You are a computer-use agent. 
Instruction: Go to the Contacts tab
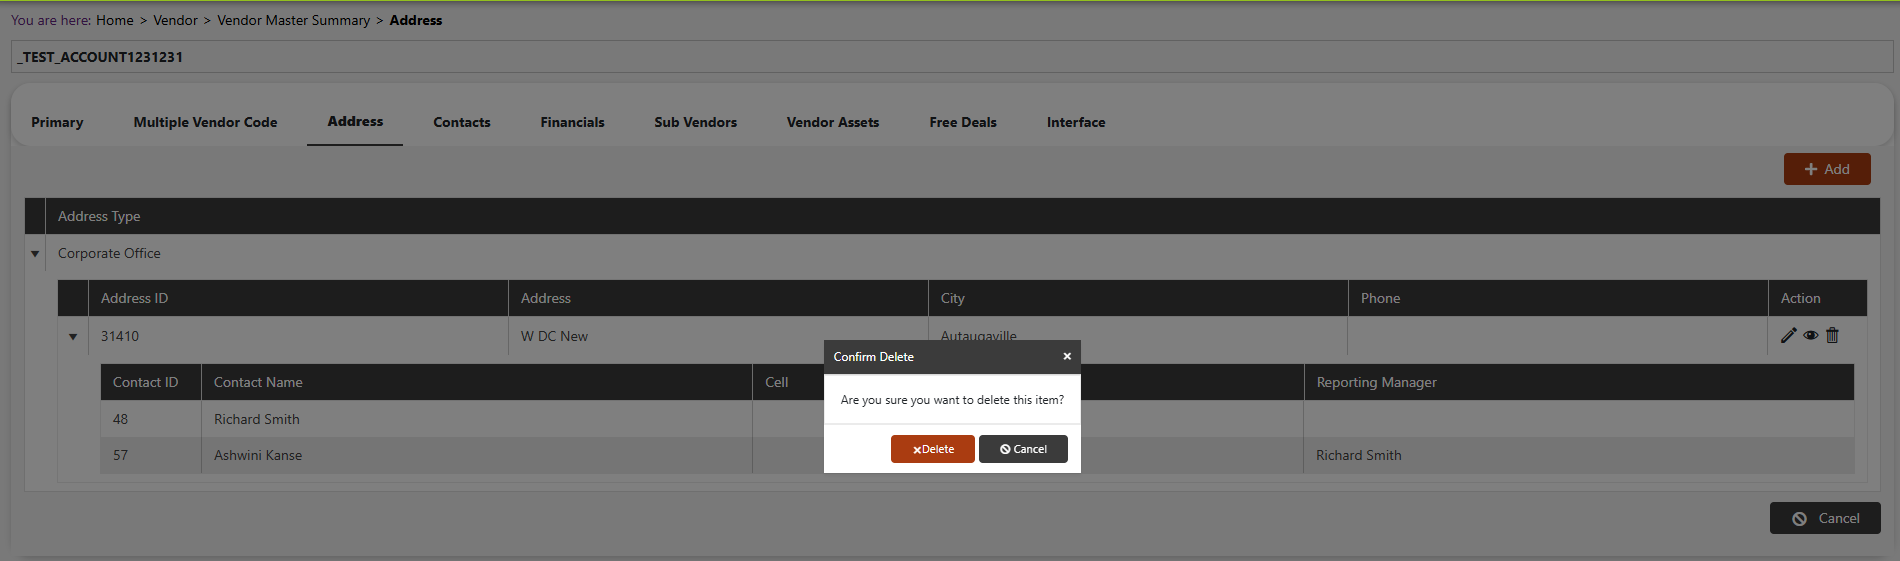(462, 122)
